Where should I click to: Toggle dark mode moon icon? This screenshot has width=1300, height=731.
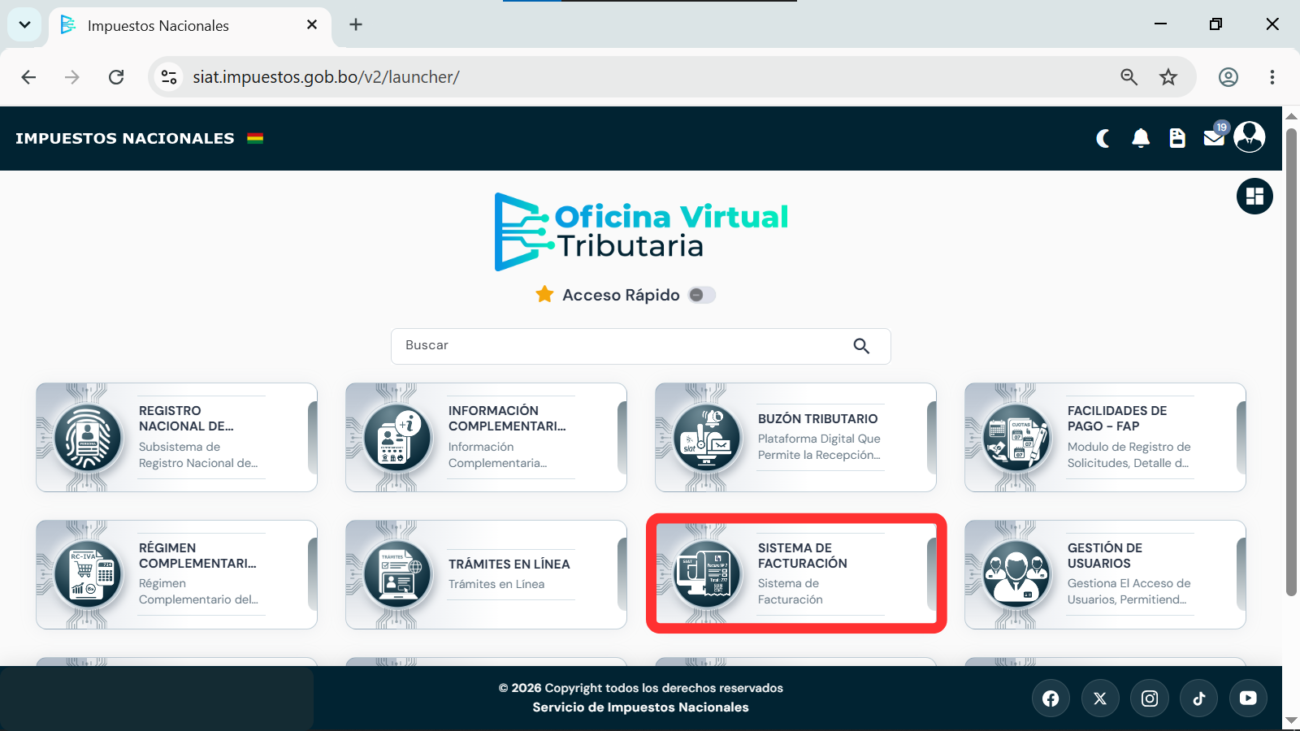pyautogui.click(x=1103, y=138)
